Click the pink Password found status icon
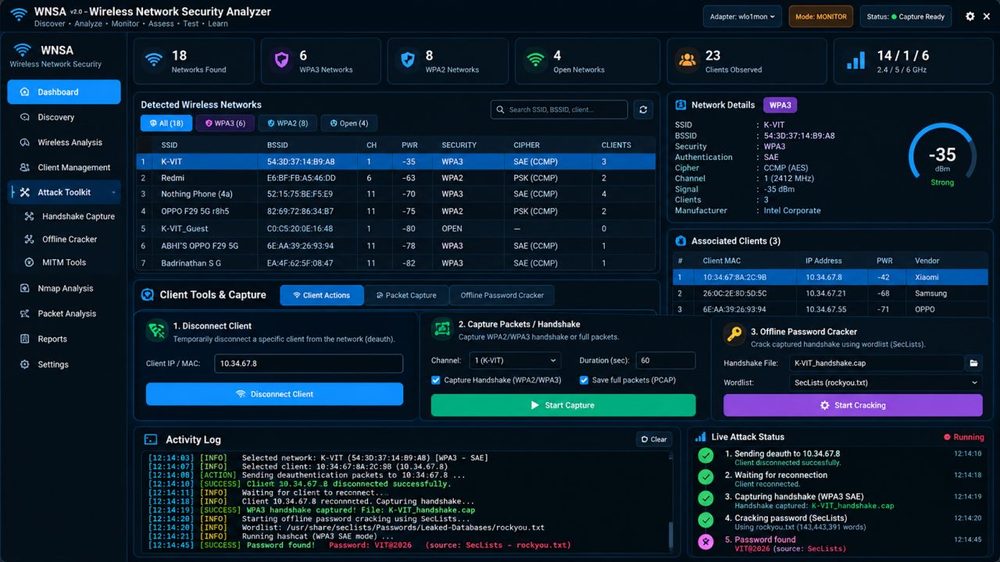This screenshot has height=562, width=1000. [x=705, y=542]
